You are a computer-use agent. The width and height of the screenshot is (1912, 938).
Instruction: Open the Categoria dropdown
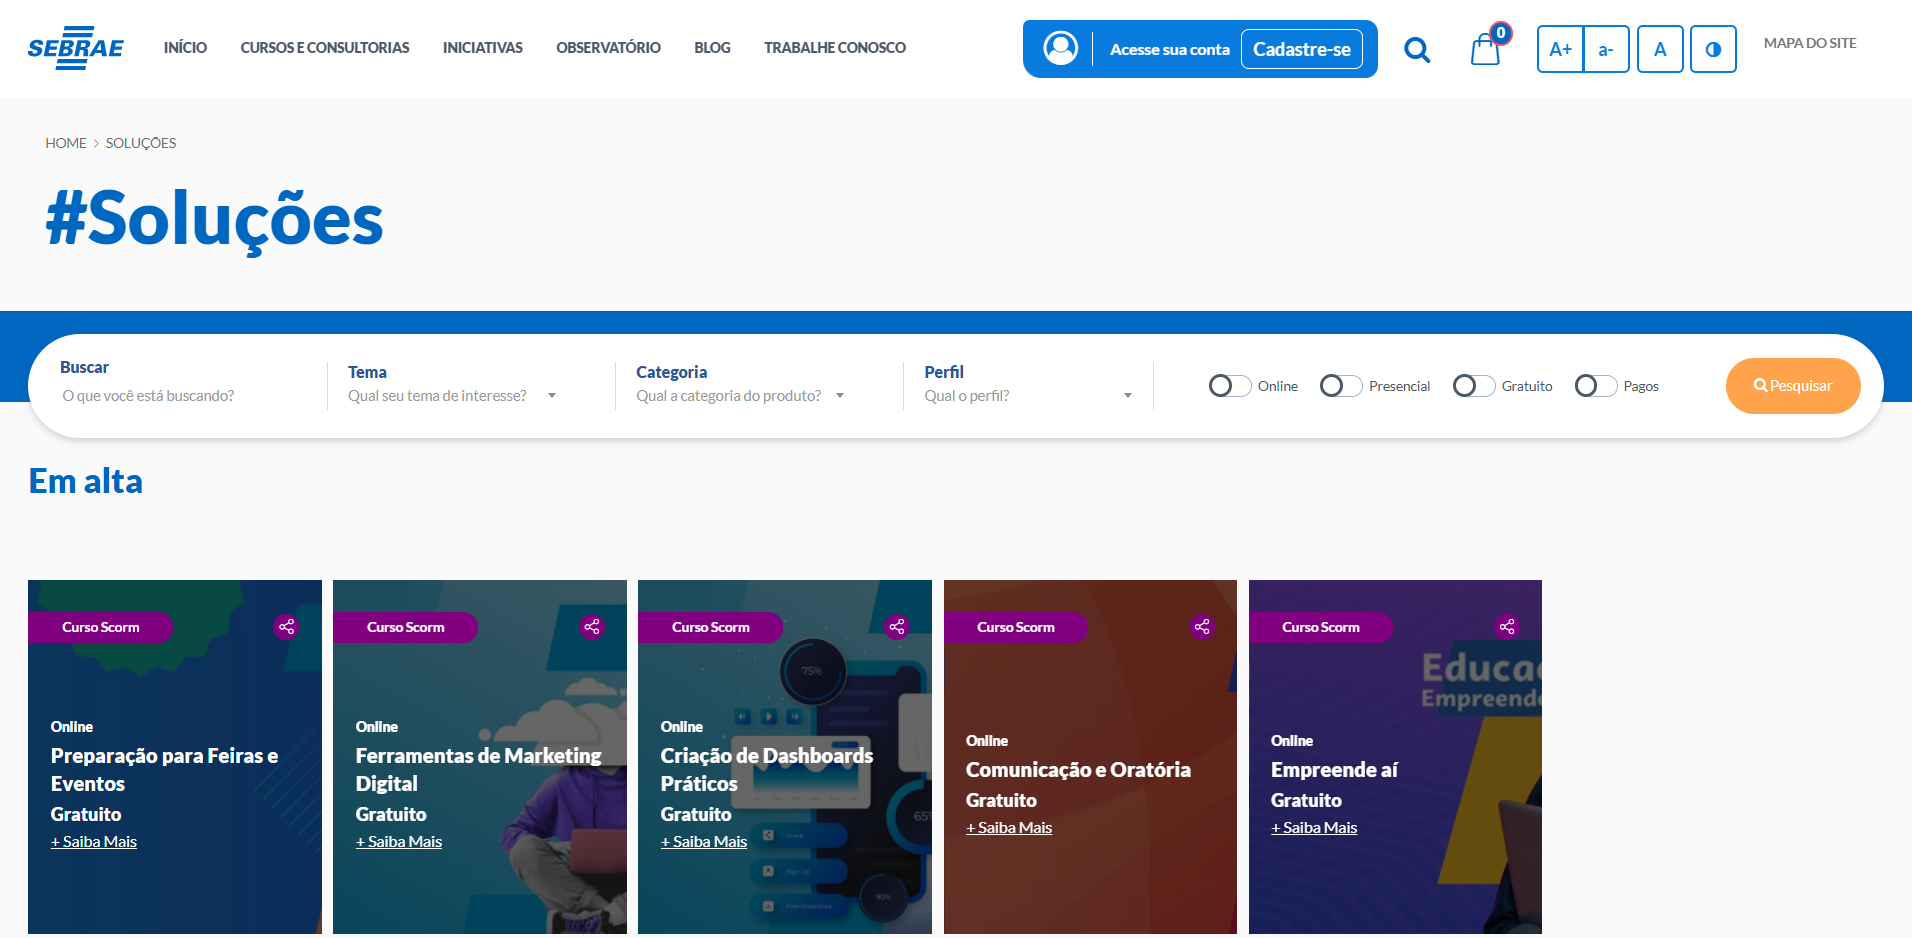click(740, 396)
